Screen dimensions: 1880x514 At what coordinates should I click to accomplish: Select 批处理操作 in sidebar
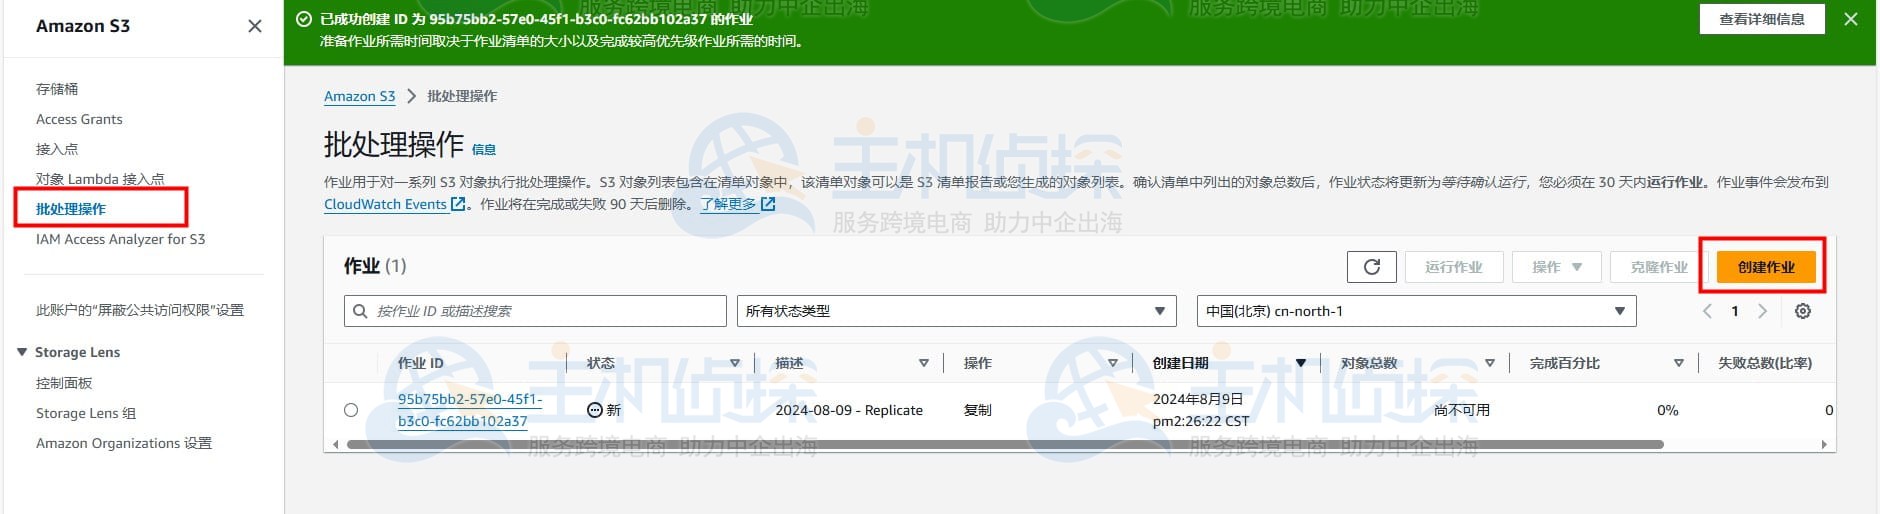coord(71,209)
